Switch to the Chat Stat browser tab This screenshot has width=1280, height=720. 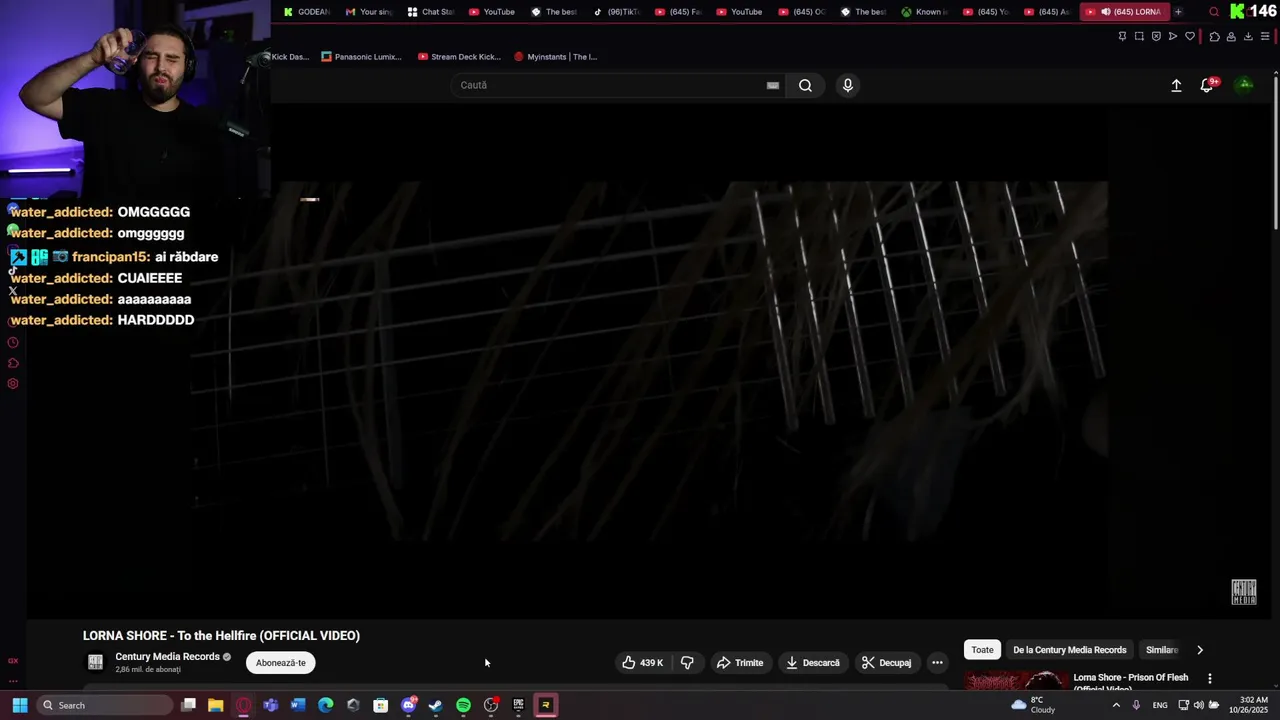click(431, 12)
